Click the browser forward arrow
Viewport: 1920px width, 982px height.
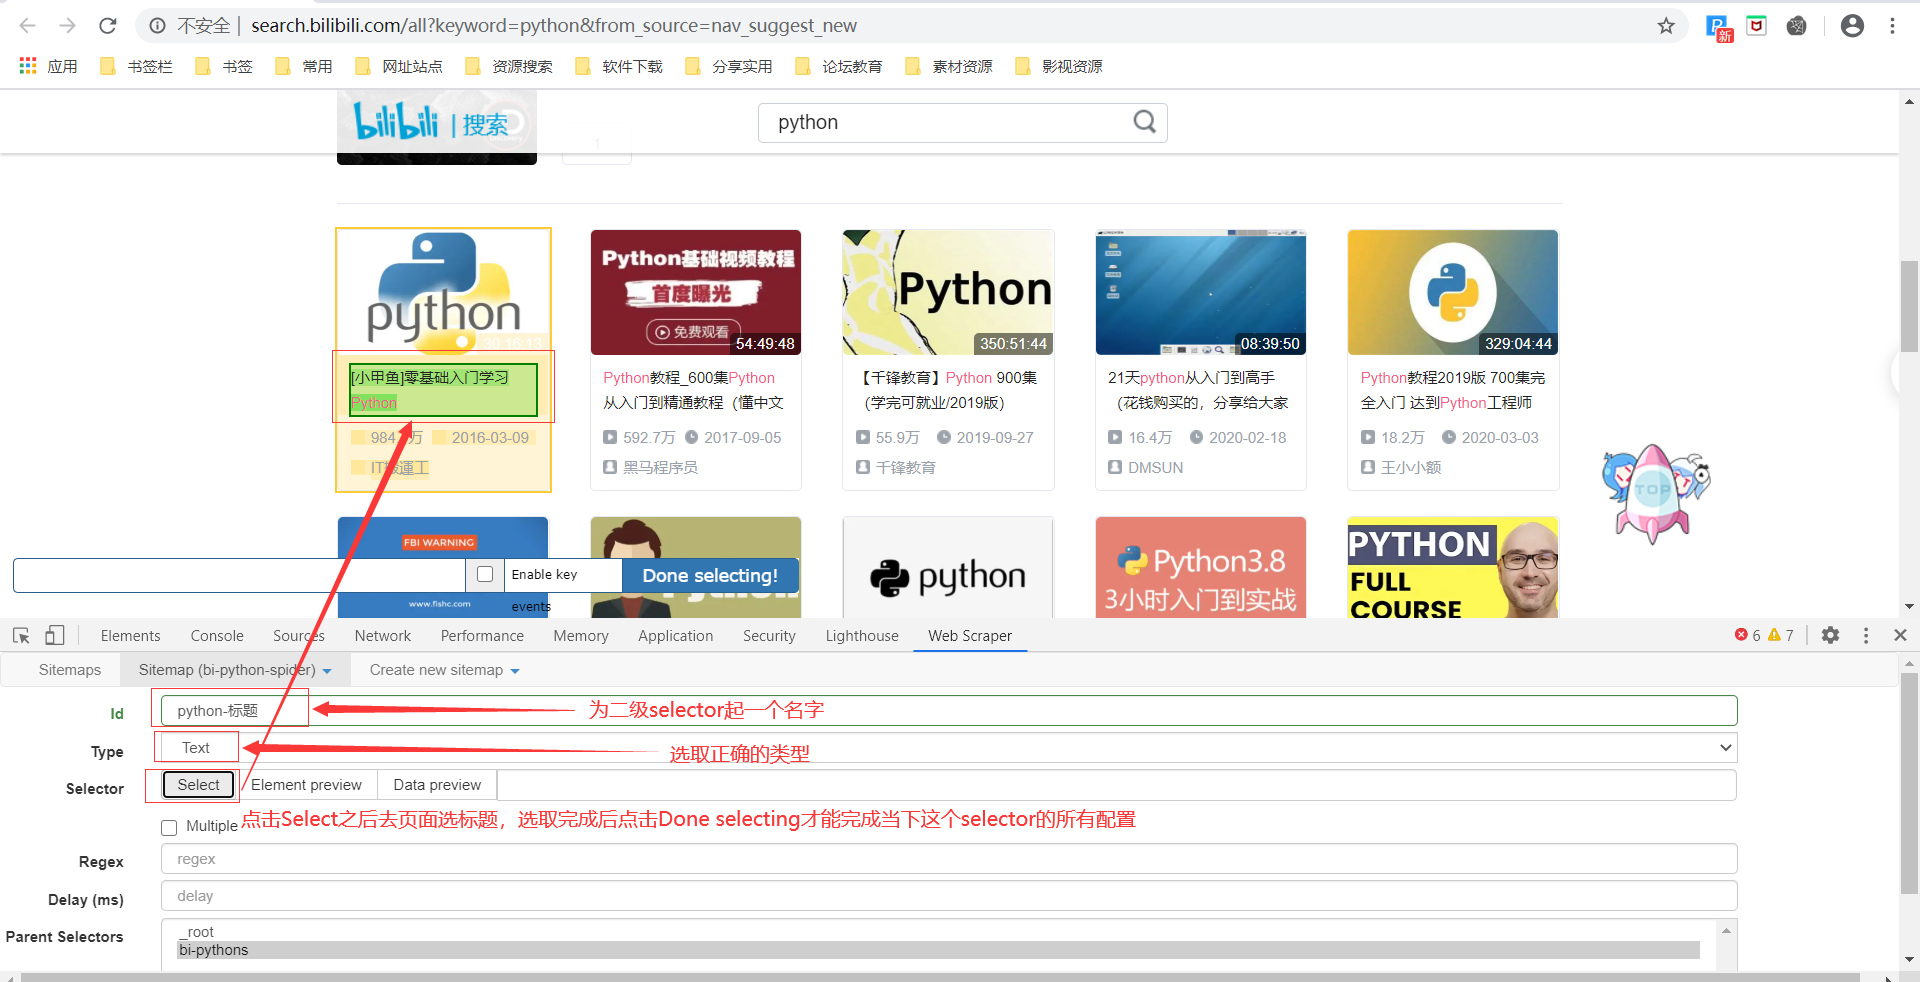(67, 26)
